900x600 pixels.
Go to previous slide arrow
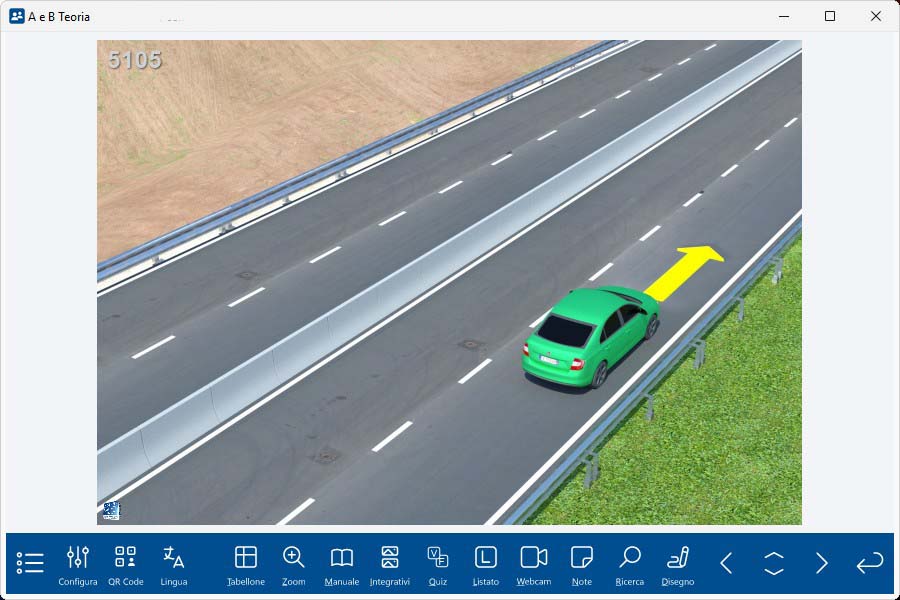click(x=726, y=563)
